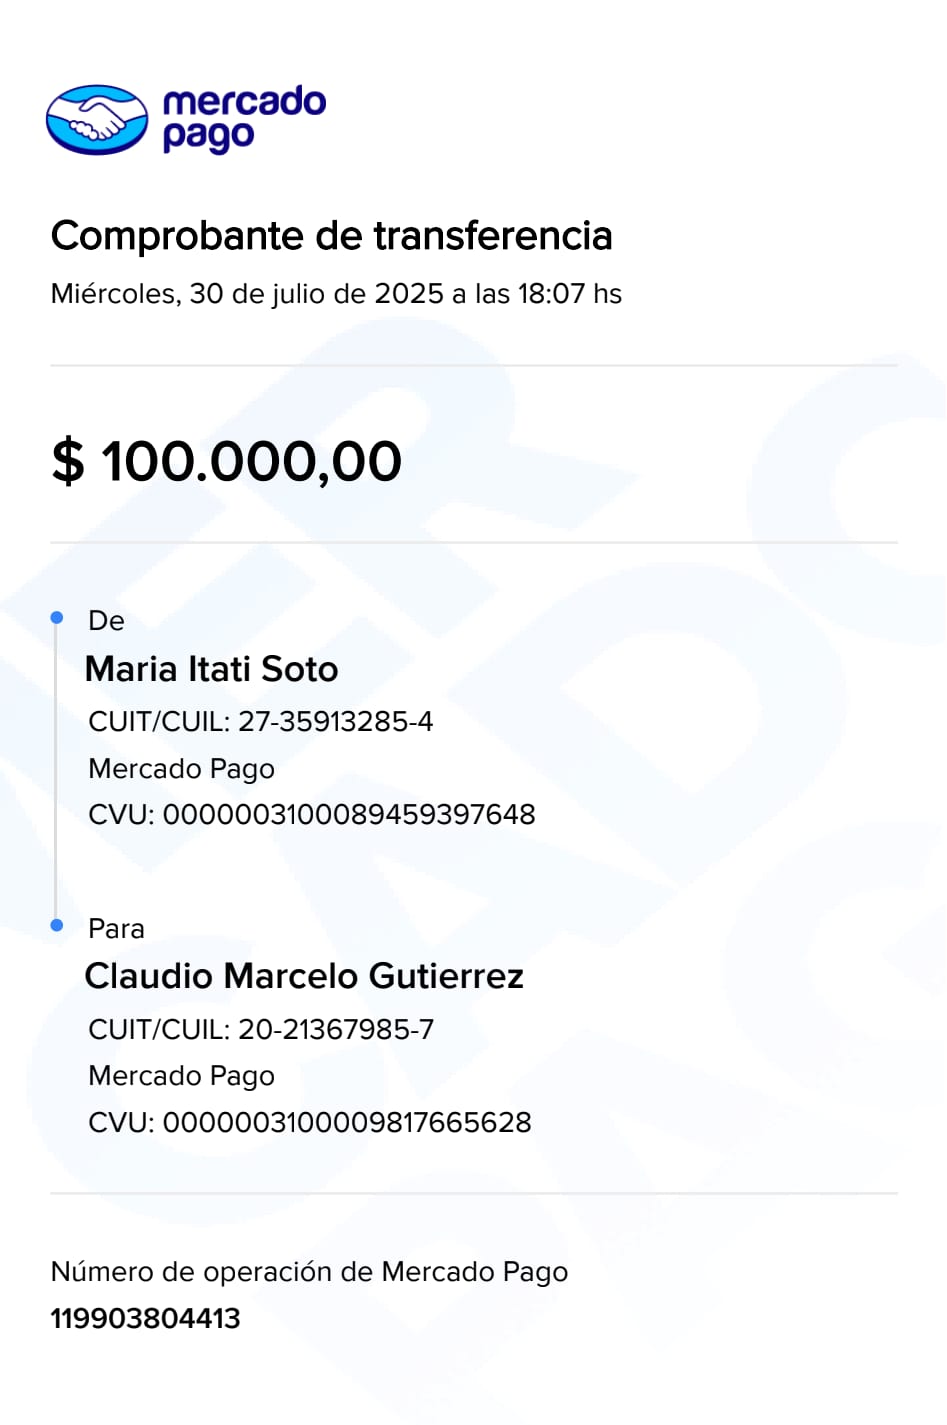Screen dimensions: 947x1425
Task: Click "Mercado Pago" under the sender name
Action: tap(181, 769)
